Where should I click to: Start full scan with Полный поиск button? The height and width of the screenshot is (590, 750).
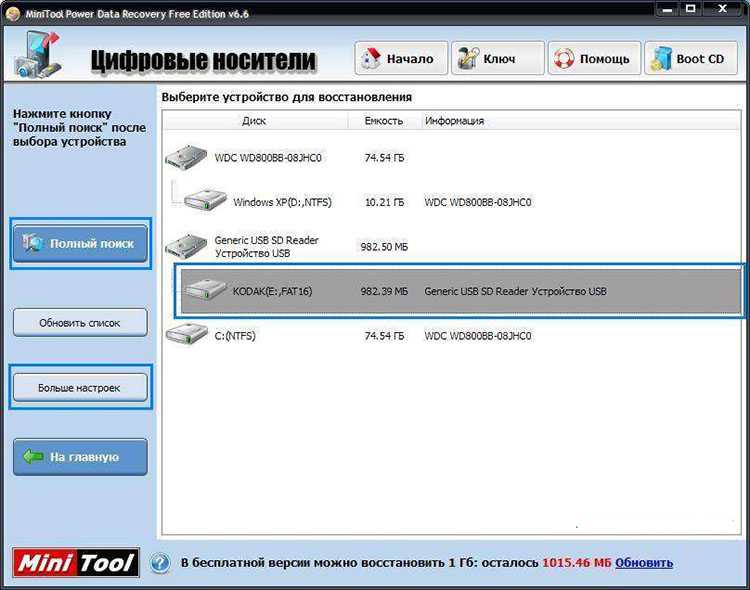80,244
